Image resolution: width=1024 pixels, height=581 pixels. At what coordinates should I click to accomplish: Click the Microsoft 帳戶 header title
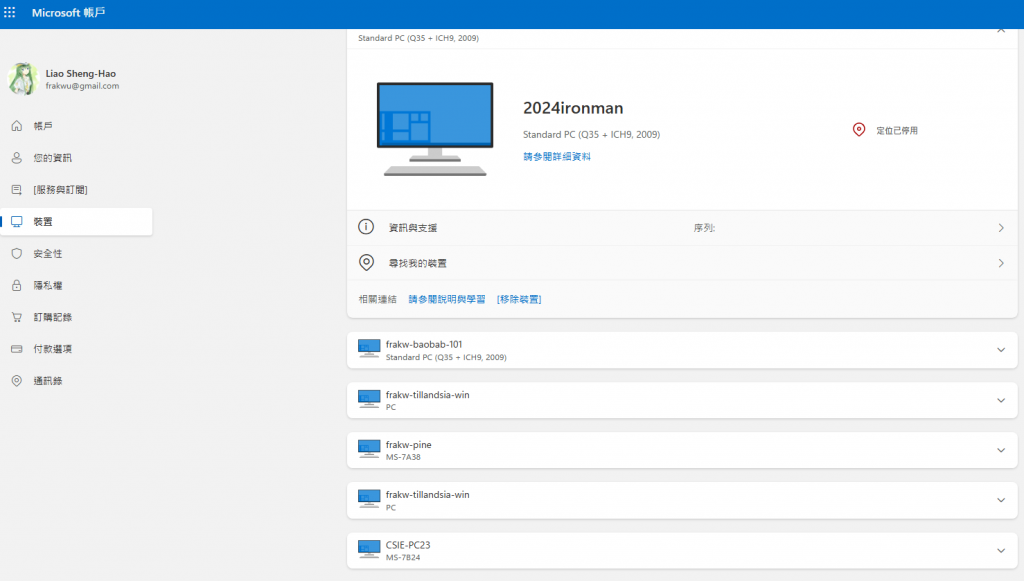pyautogui.click(x=68, y=12)
